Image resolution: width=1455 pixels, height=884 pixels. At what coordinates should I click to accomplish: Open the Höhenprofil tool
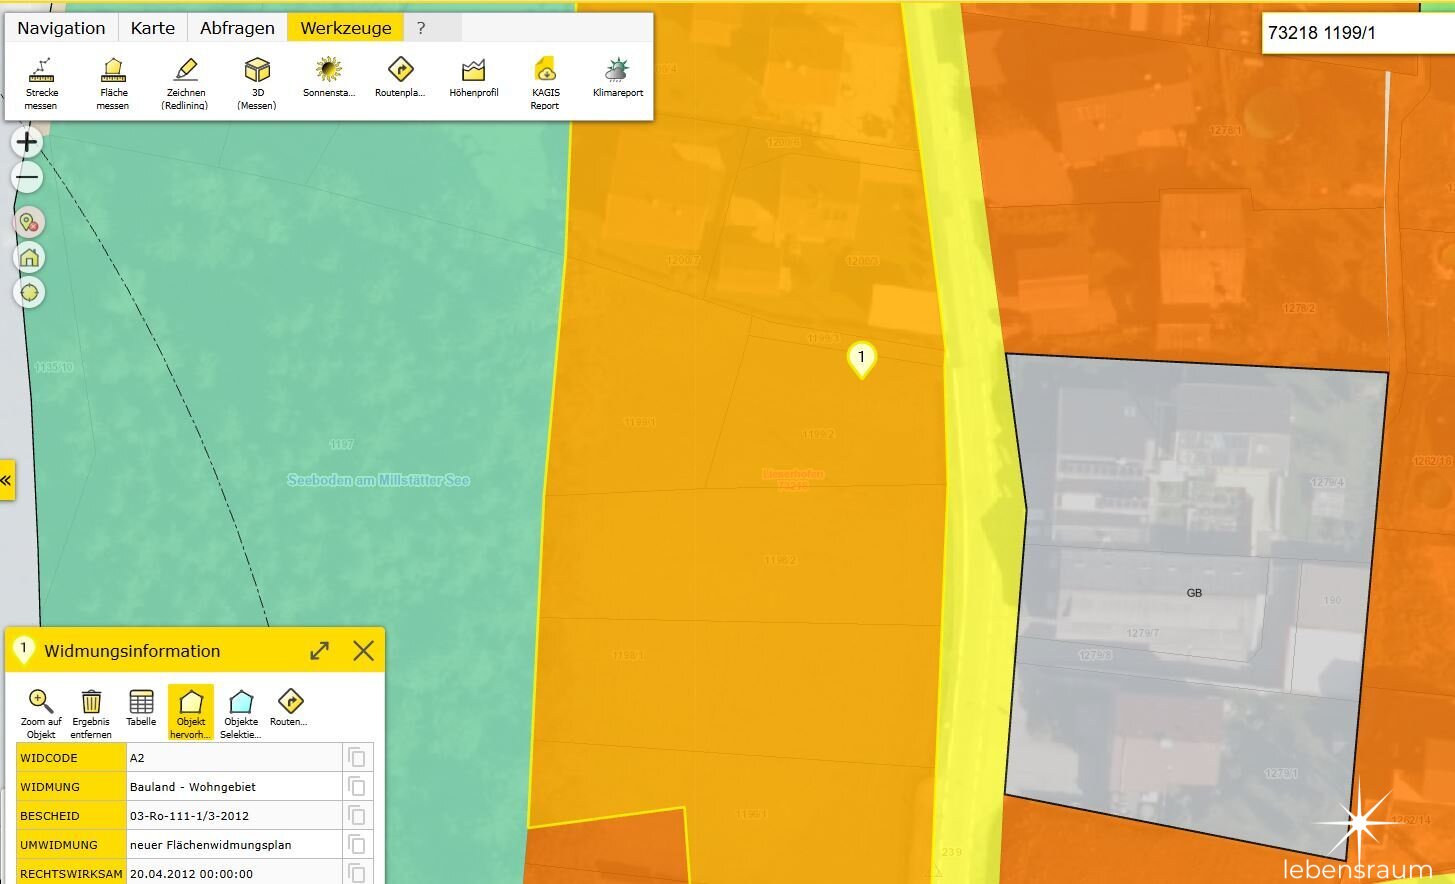click(473, 77)
